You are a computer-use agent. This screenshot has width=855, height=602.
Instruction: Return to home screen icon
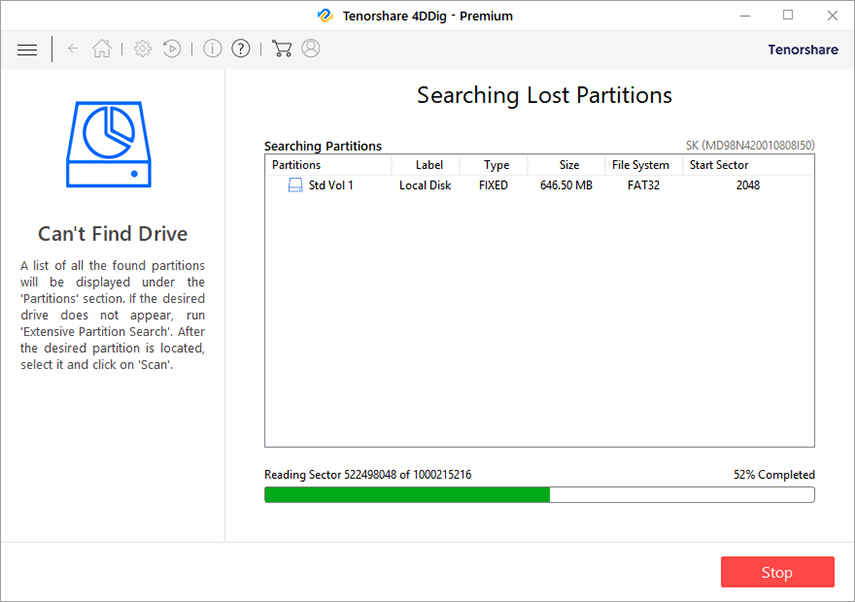(102, 49)
